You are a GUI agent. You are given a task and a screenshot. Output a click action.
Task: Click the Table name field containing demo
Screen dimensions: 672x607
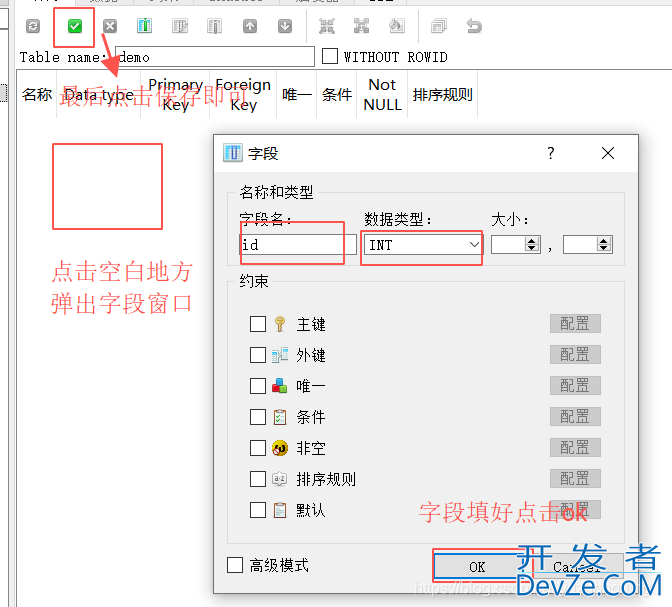215,57
